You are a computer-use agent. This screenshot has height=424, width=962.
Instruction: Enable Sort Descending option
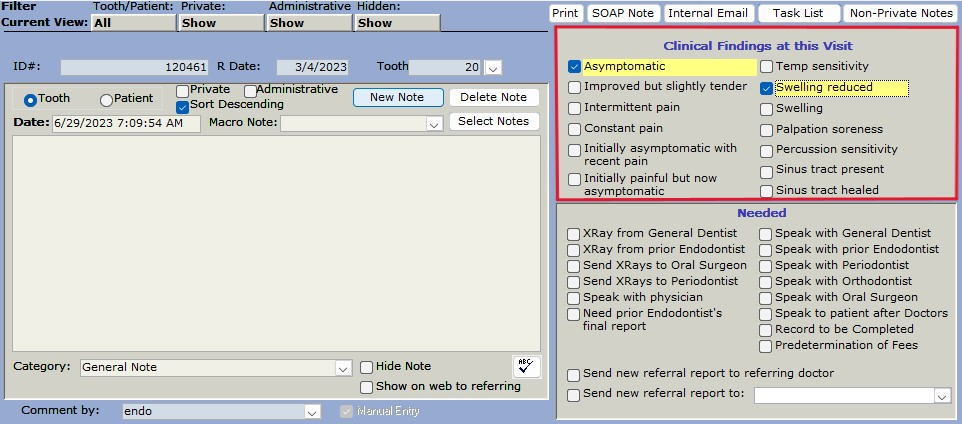[x=183, y=105]
